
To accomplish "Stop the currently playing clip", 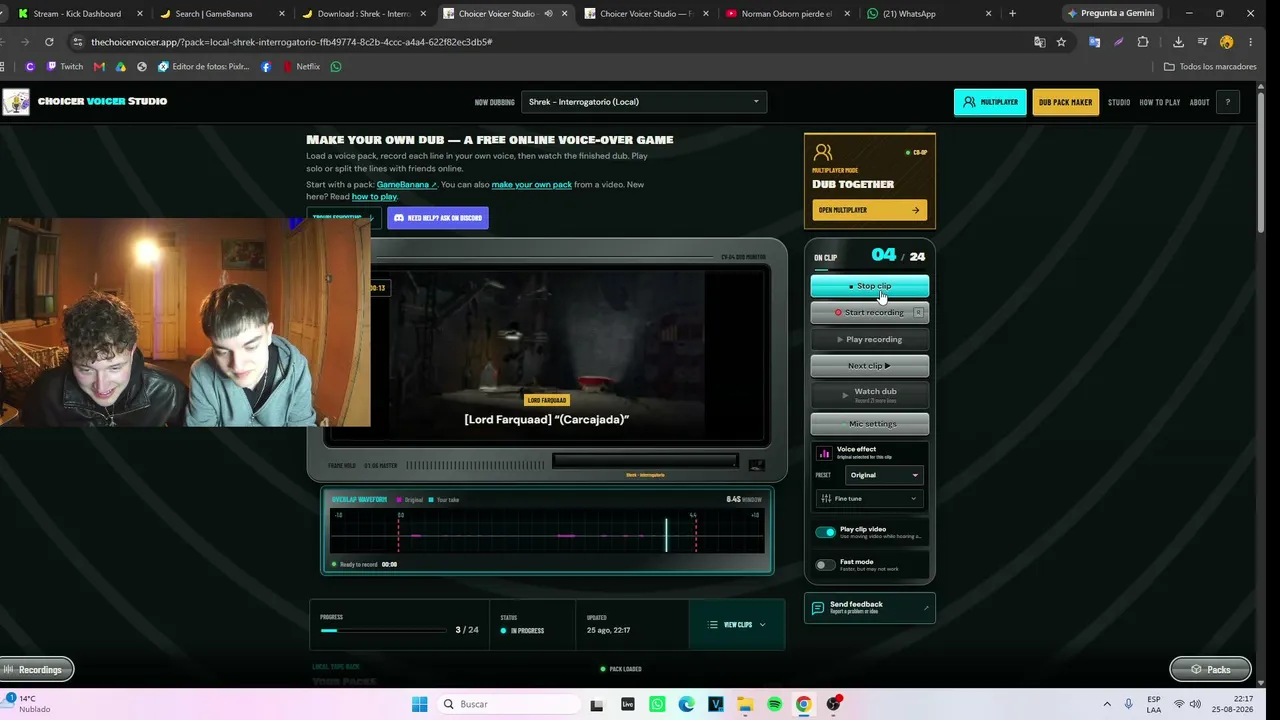I will coord(869,286).
